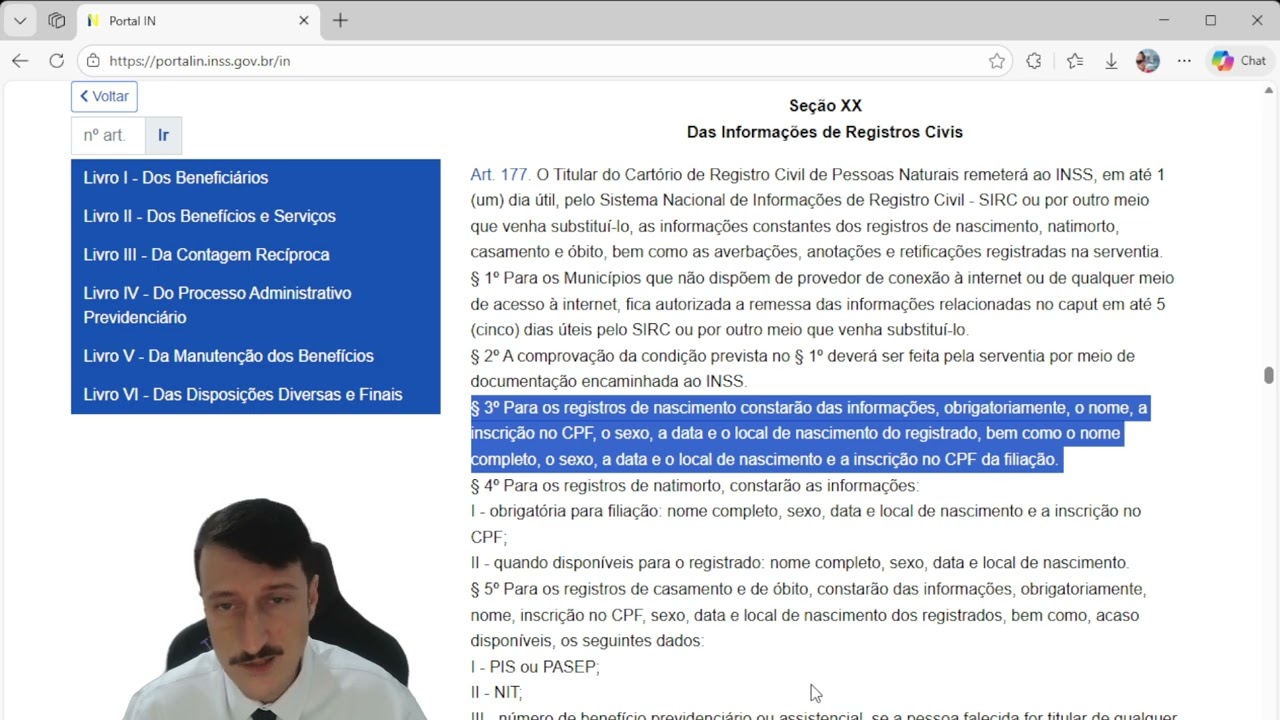The height and width of the screenshot is (720, 1280).
Task: Go back with the Voltar button
Action: 104,97
